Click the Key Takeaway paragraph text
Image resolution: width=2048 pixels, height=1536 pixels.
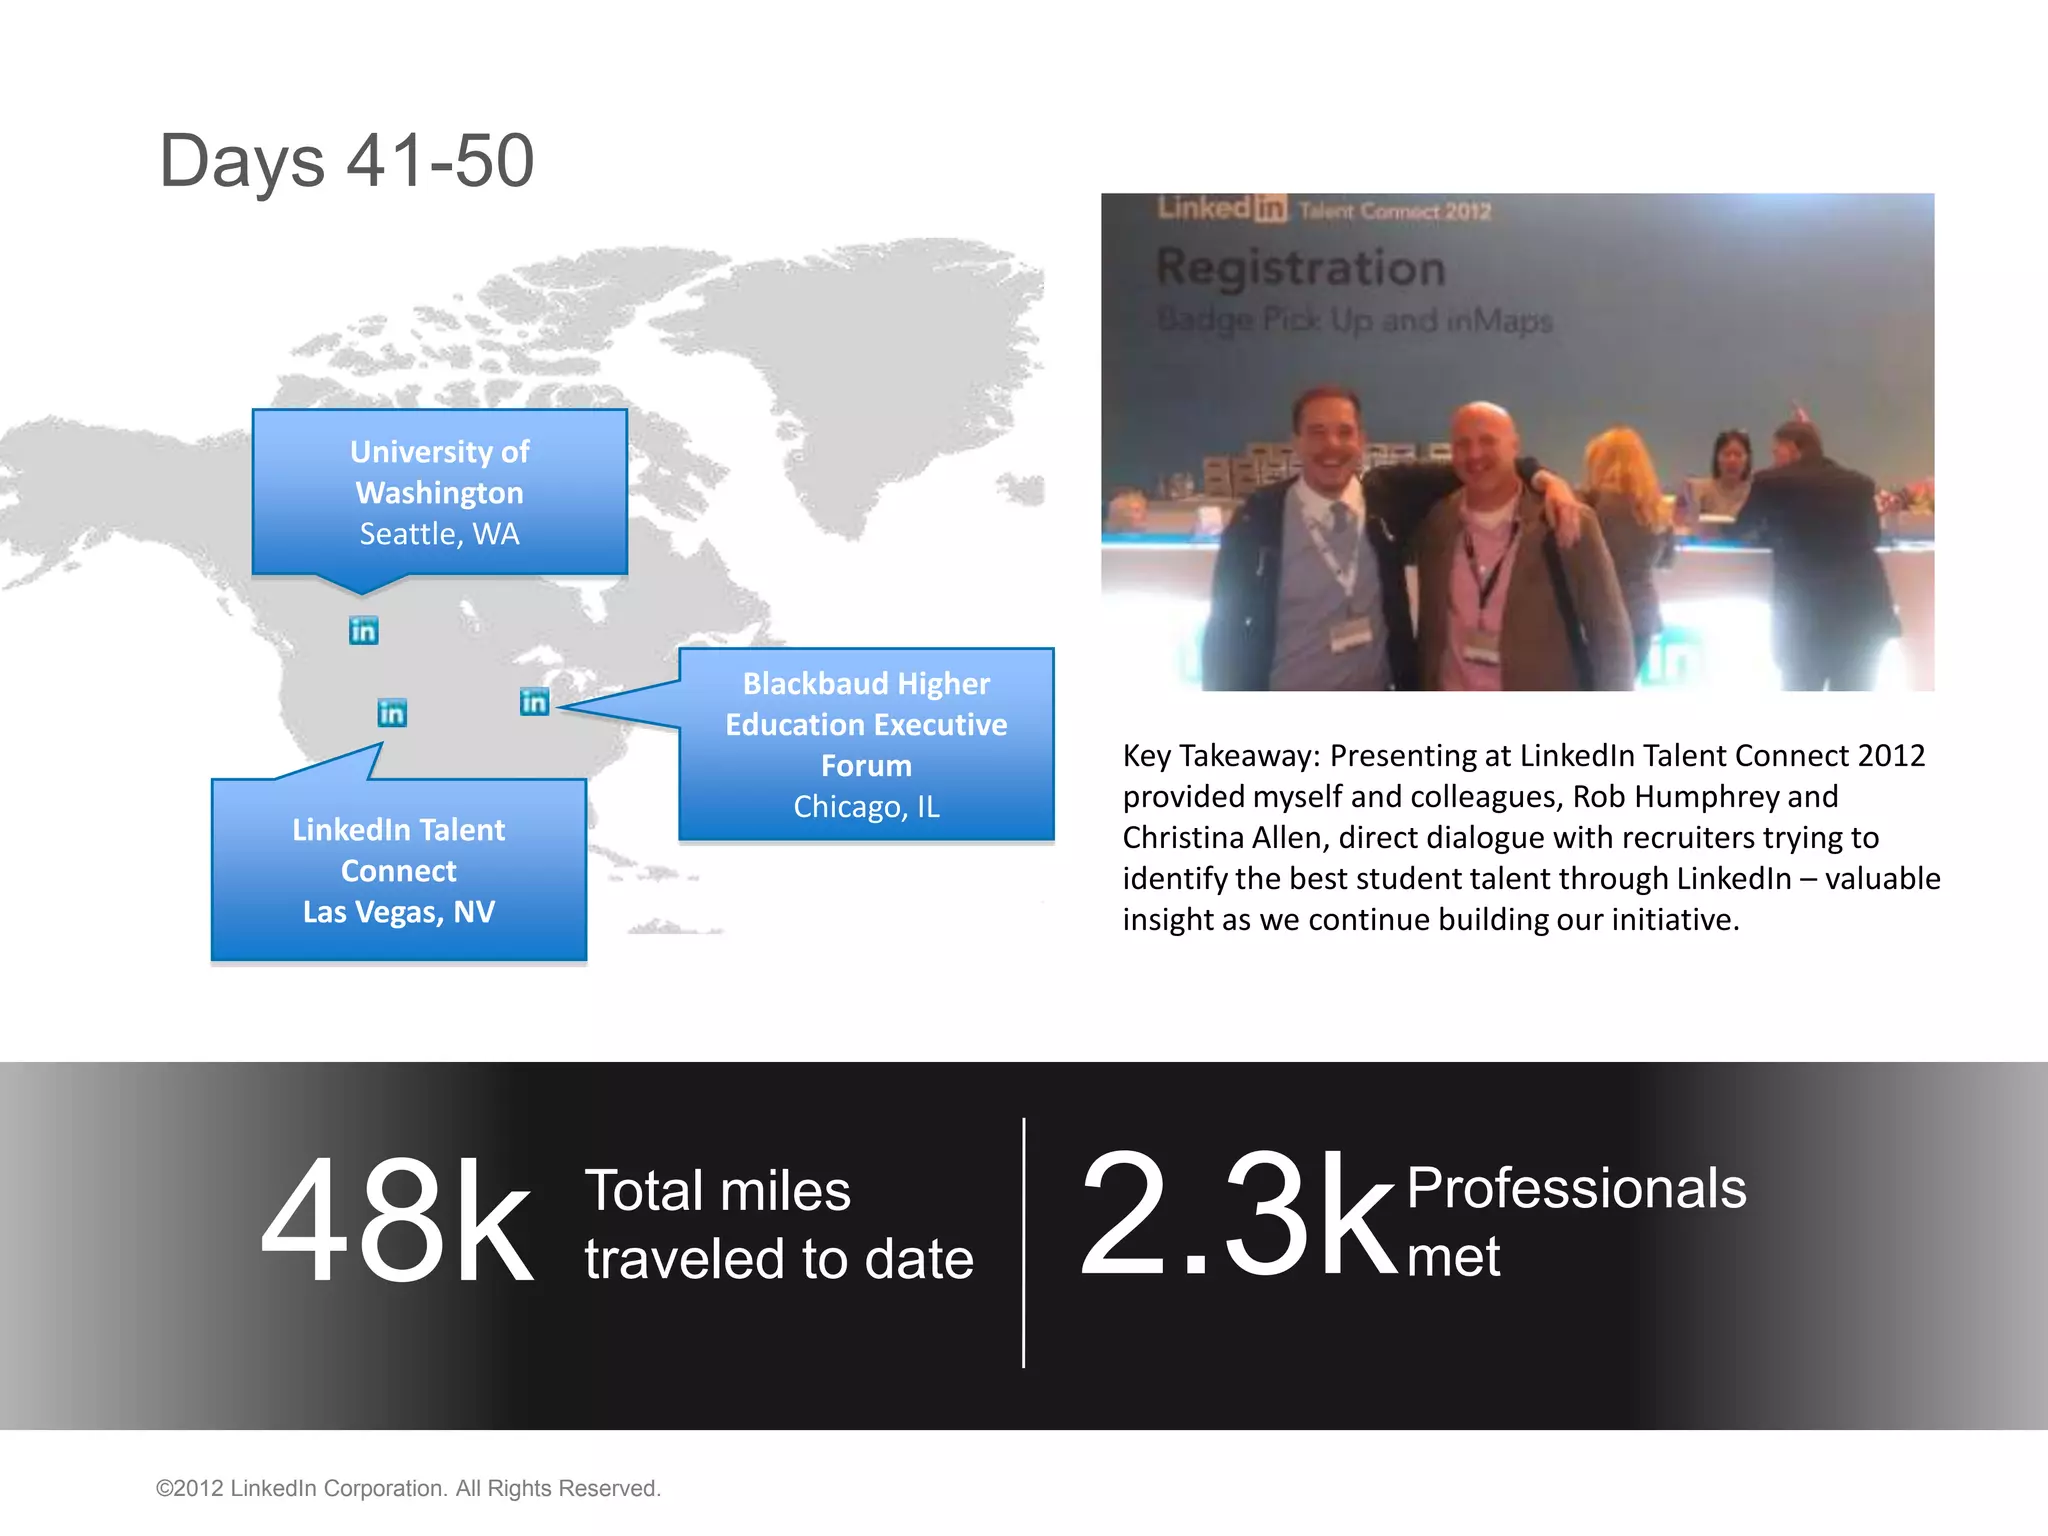coord(1530,837)
